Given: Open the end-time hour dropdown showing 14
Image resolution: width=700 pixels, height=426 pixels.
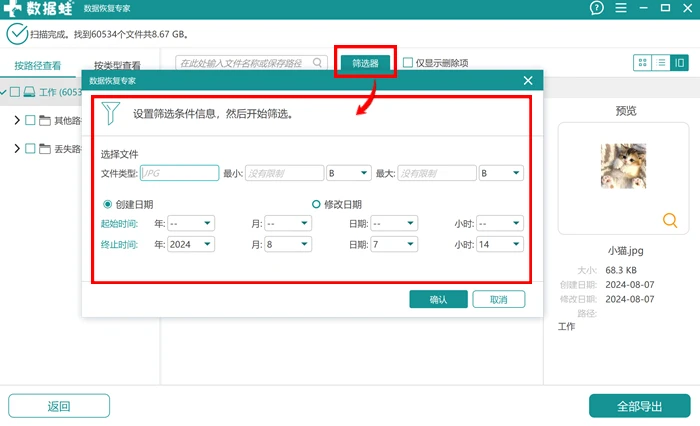Looking at the screenshot, I should 500,244.
